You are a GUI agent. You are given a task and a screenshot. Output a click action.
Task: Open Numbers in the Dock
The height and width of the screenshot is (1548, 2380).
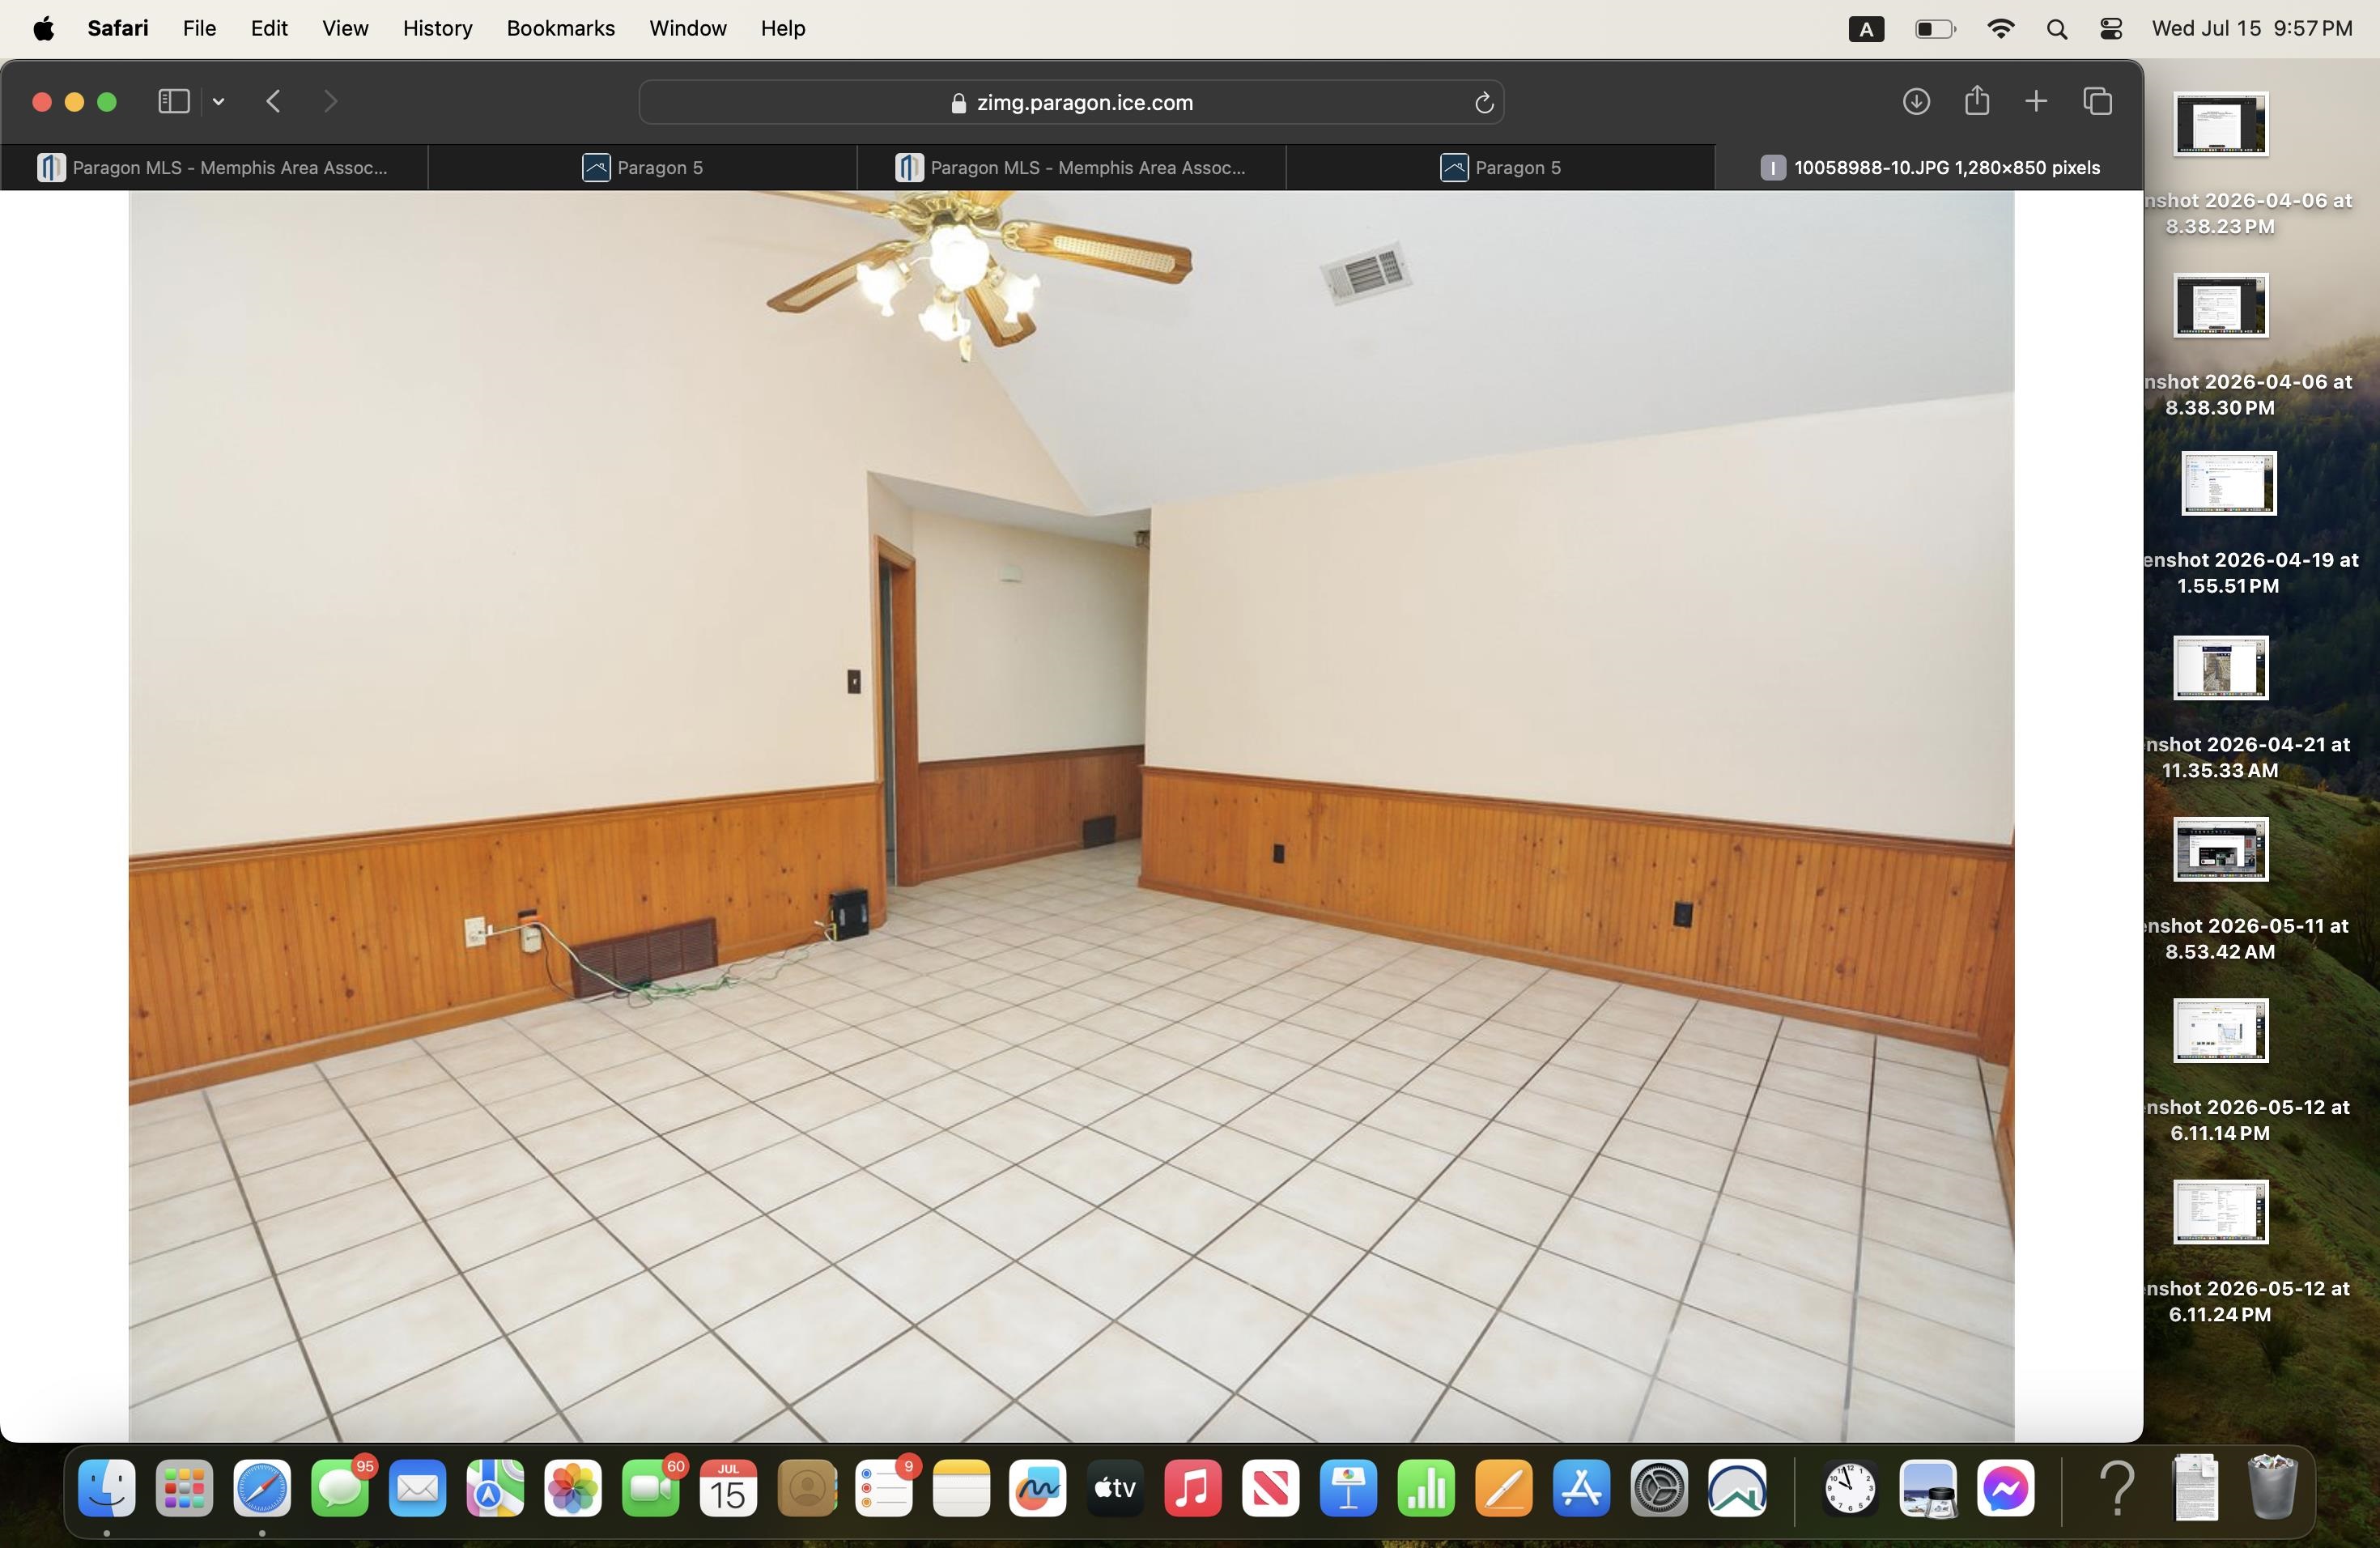(x=1426, y=1489)
